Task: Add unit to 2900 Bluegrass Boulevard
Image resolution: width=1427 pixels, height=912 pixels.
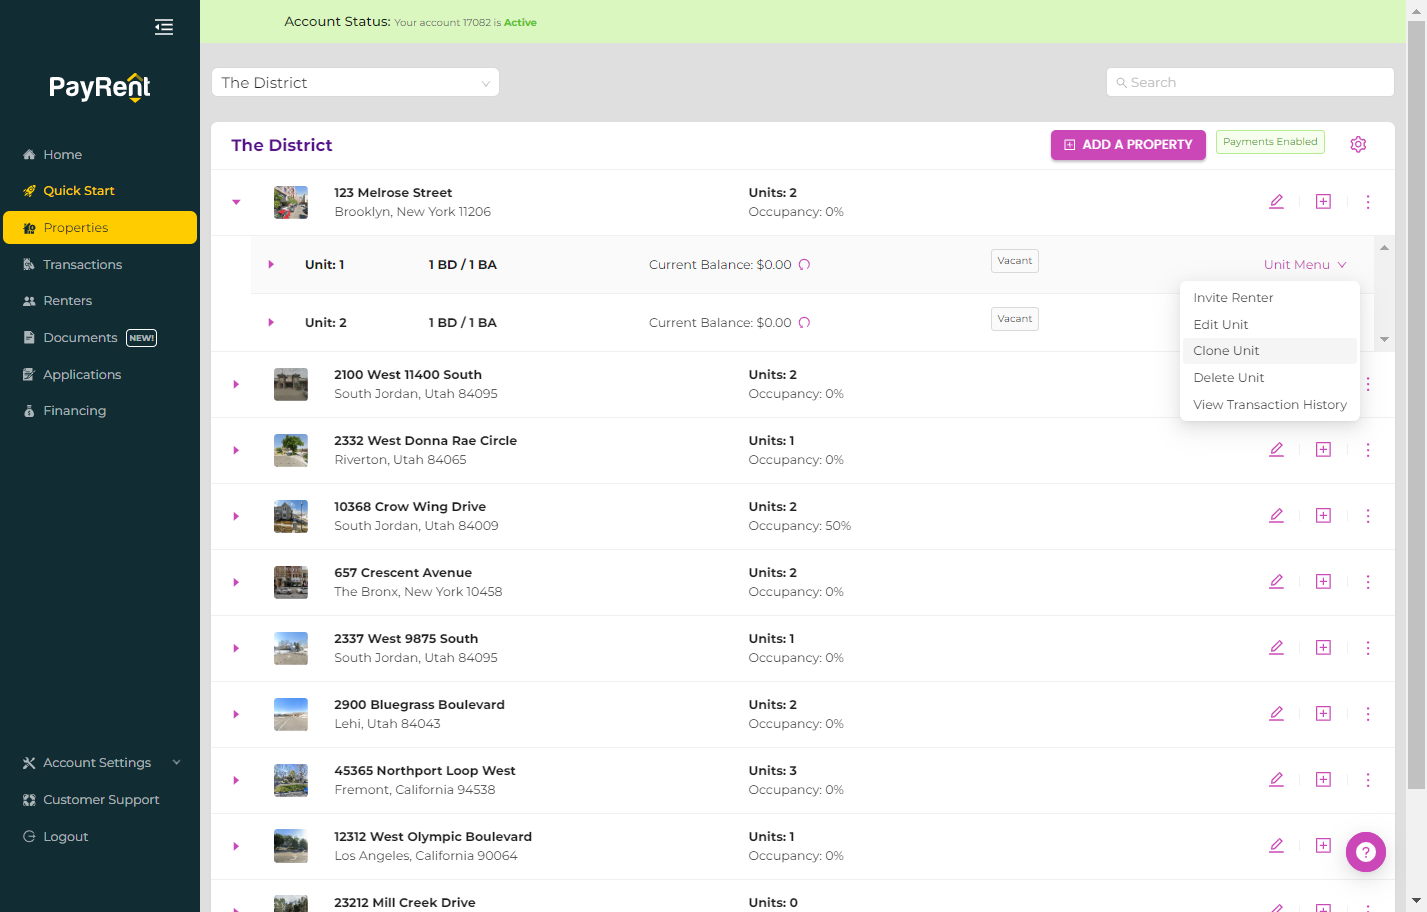Action: point(1323,714)
